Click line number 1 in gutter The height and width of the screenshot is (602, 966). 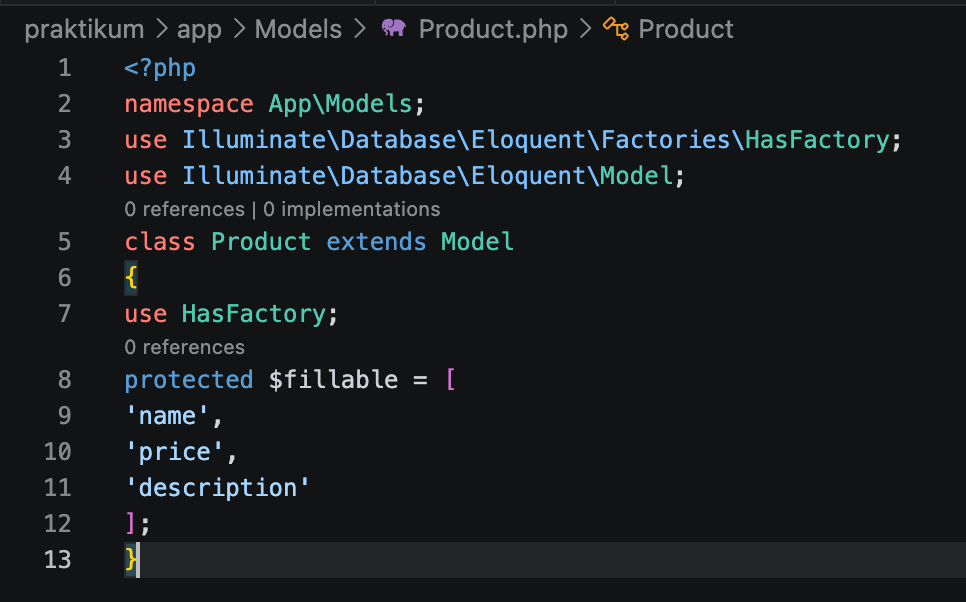[x=65, y=68]
